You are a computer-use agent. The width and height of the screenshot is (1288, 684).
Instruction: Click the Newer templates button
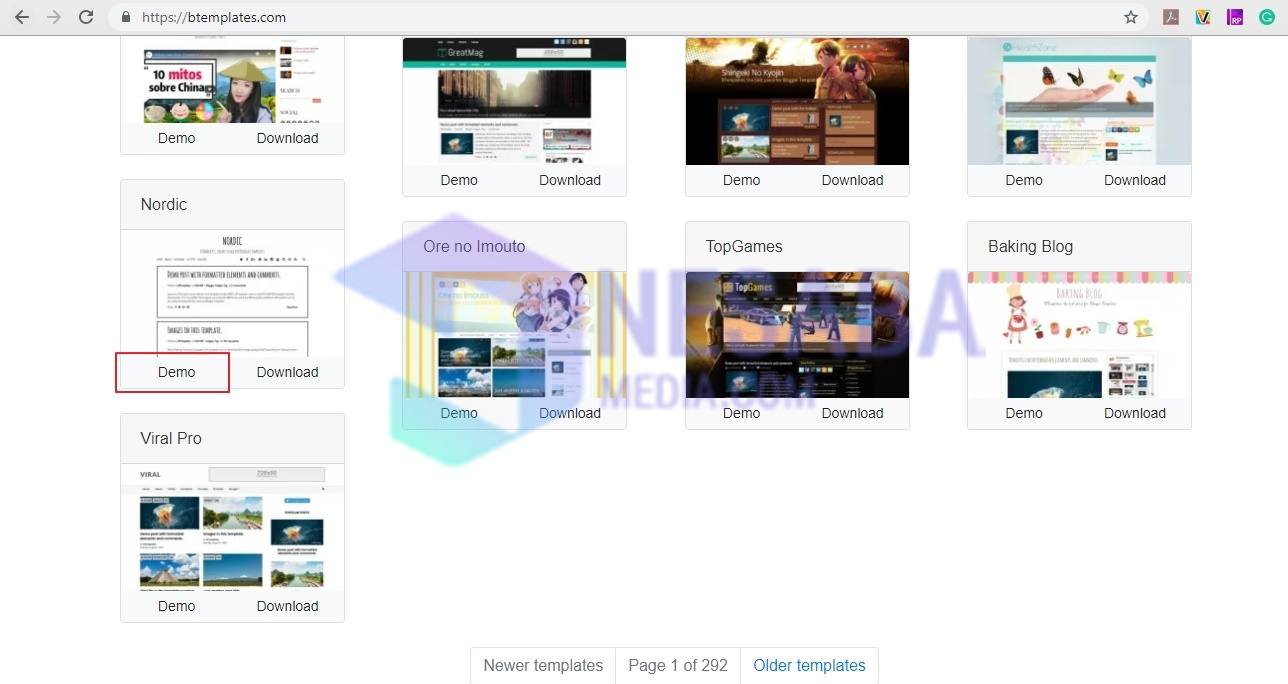pyautogui.click(x=543, y=665)
